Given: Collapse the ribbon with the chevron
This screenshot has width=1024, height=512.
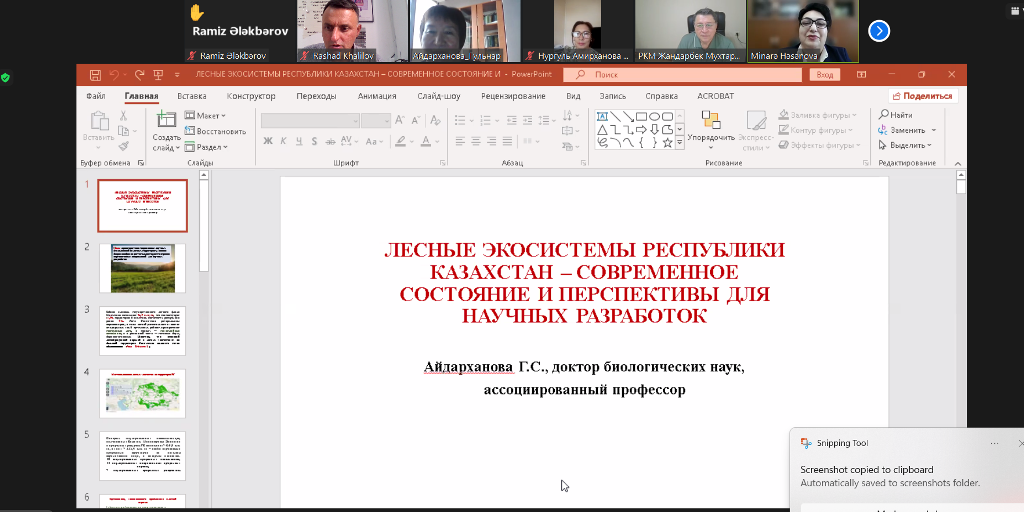Looking at the screenshot, I should pyautogui.click(x=958, y=163).
